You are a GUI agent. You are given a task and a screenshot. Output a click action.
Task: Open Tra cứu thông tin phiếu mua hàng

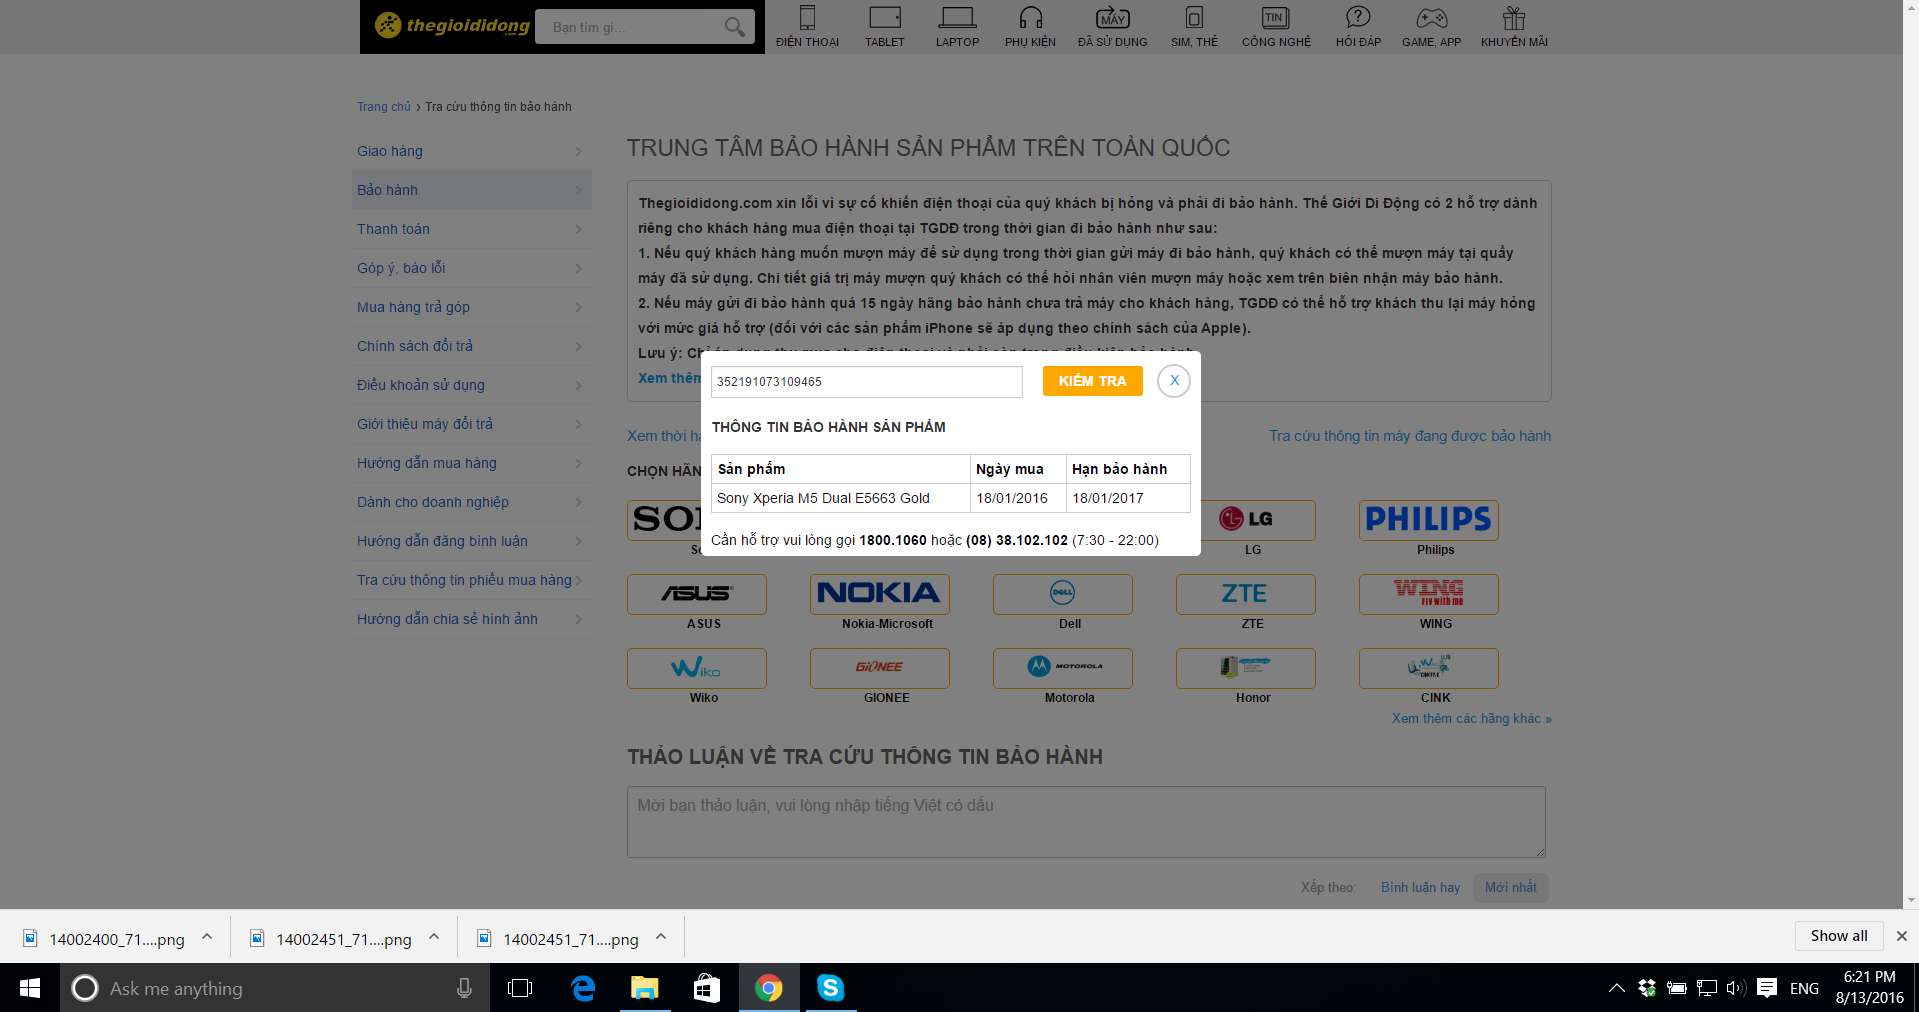coord(471,580)
